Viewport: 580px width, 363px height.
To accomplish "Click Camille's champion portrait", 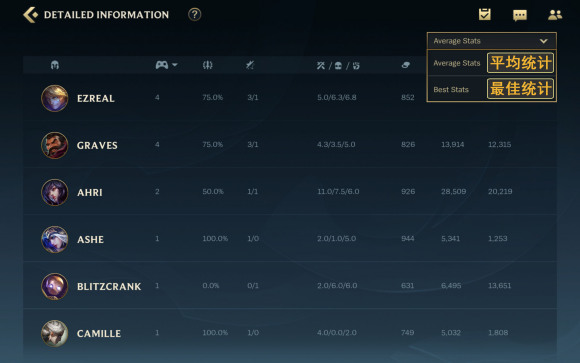I will (54, 333).
